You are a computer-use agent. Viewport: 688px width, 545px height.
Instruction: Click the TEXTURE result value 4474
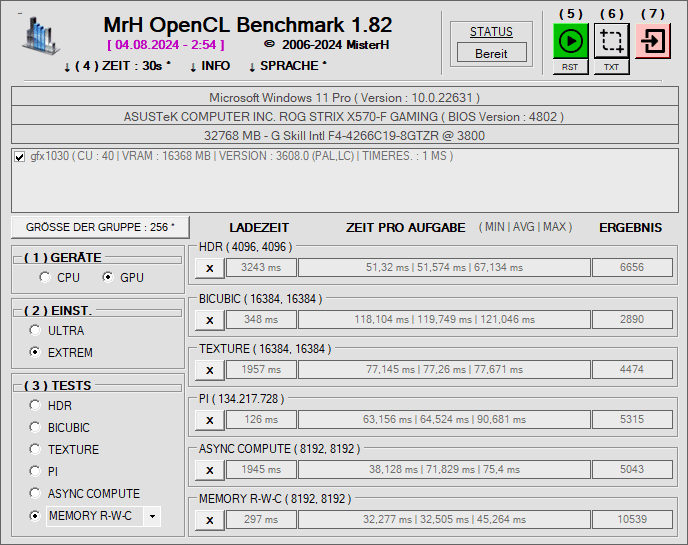pyautogui.click(x=632, y=369)
